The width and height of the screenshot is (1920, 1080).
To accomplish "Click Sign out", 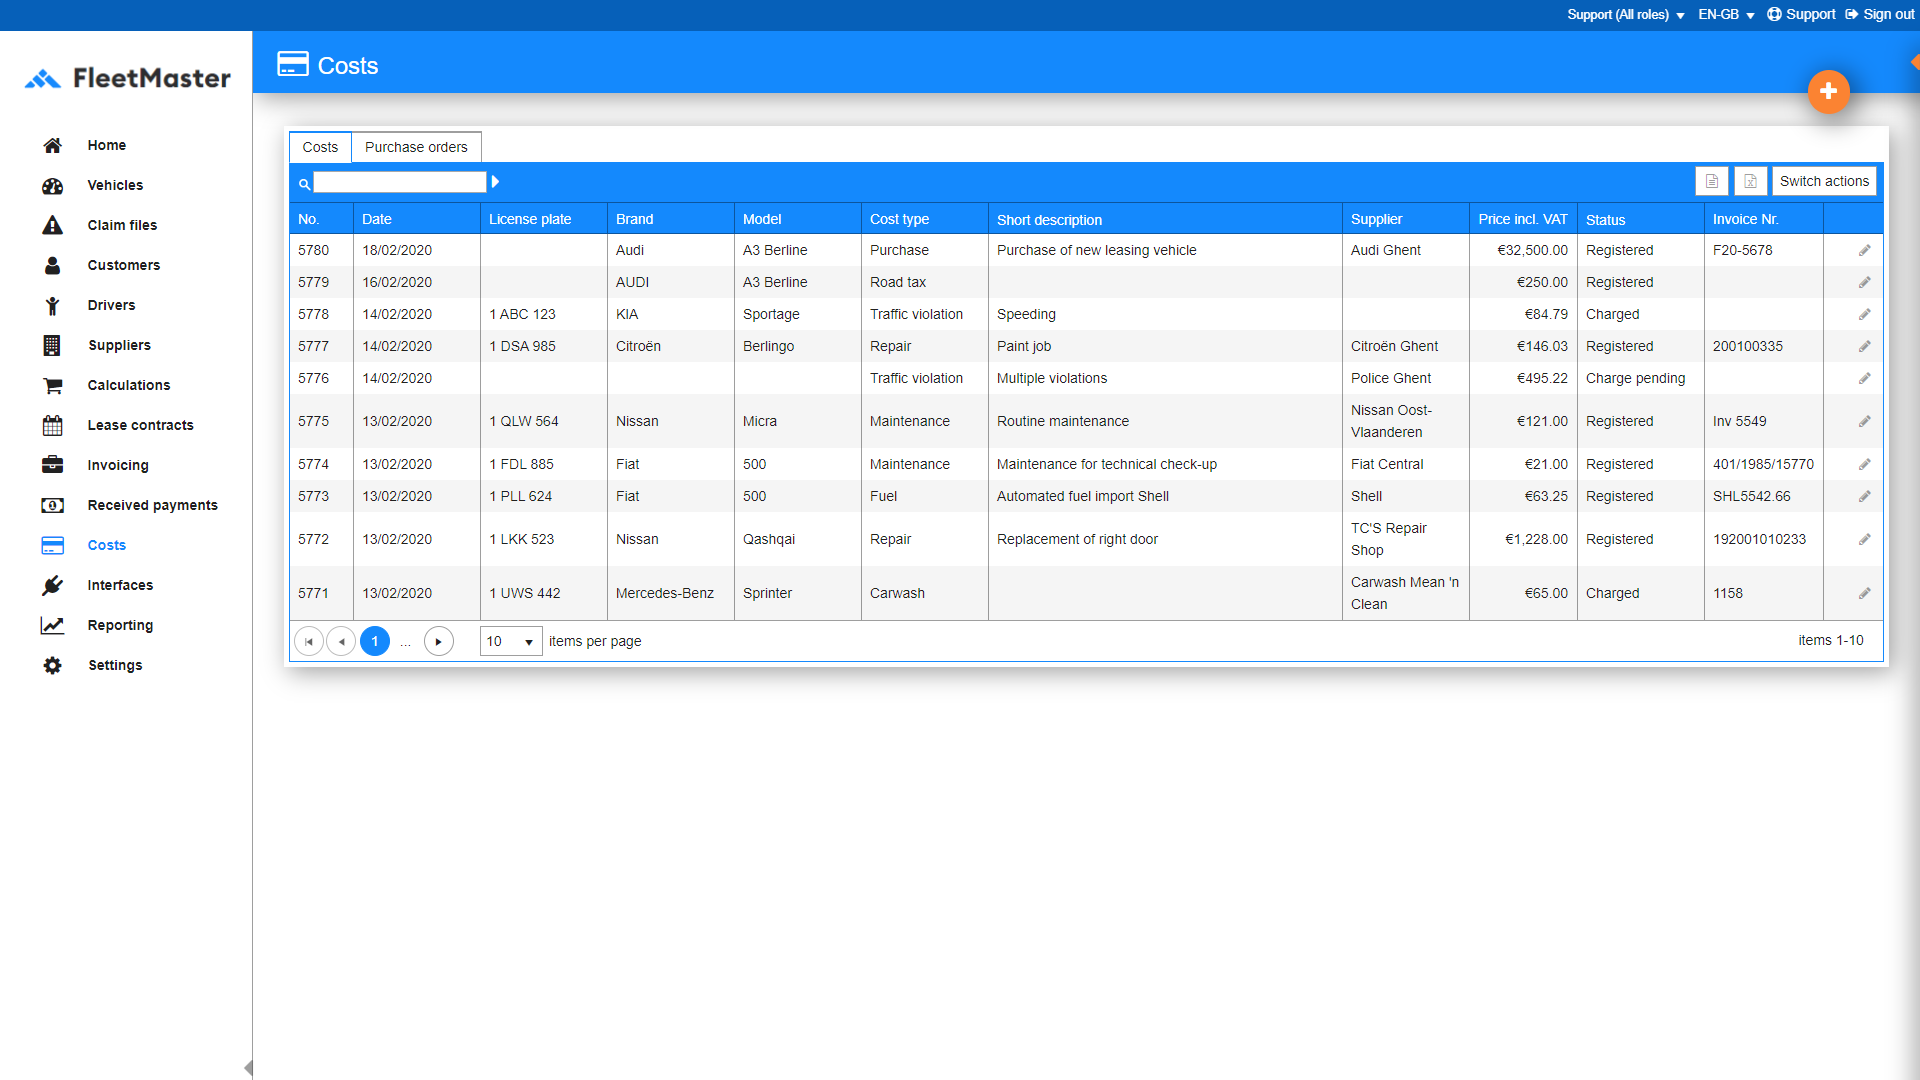I will click(x=1880, y=14).
